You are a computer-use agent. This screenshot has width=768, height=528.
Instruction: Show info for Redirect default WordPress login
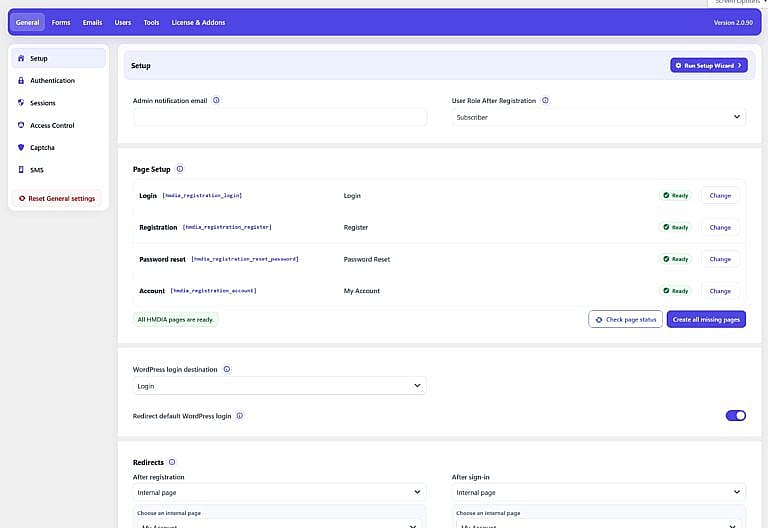click(x=240, y=416)
